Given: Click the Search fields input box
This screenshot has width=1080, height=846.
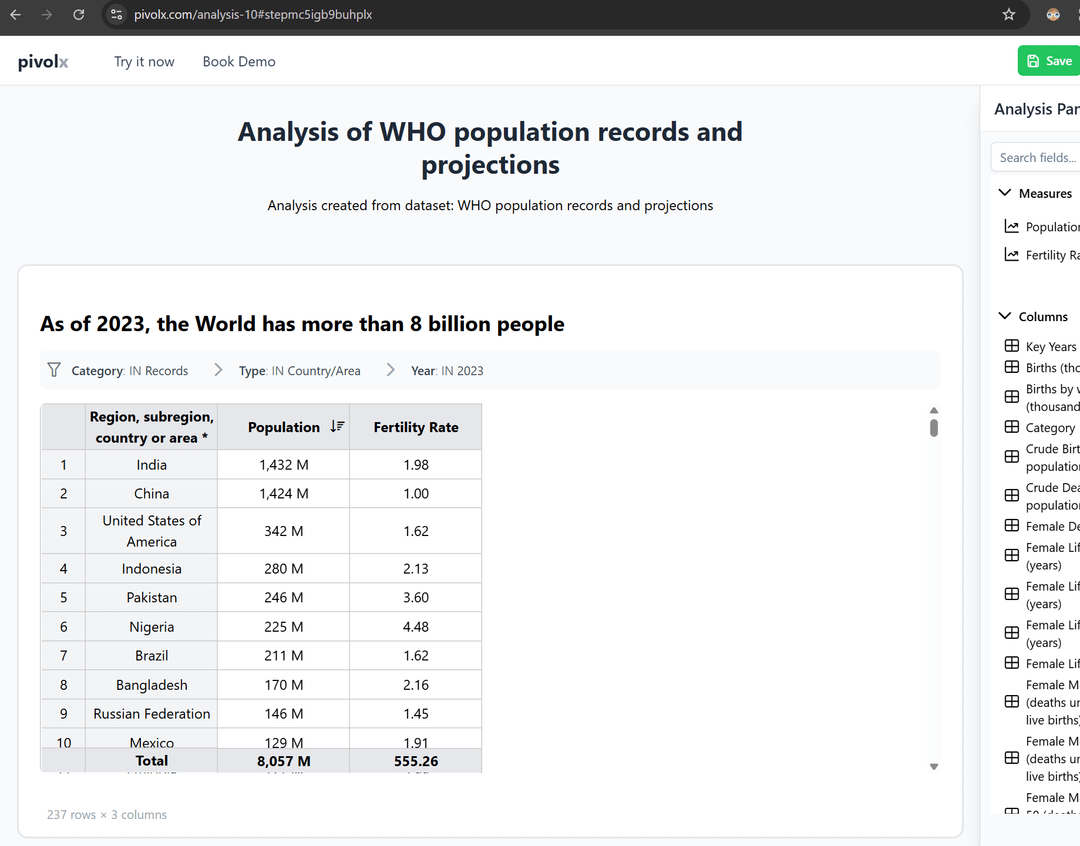Looking at the screenshot, I should point(1037,158).
